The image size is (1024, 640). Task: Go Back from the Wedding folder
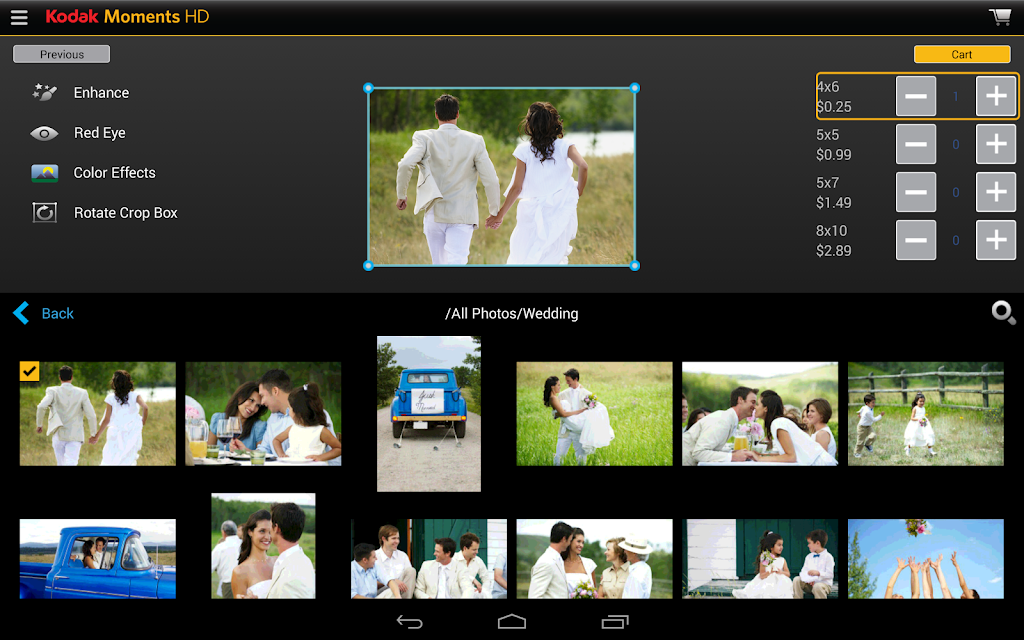coord(43,313)
